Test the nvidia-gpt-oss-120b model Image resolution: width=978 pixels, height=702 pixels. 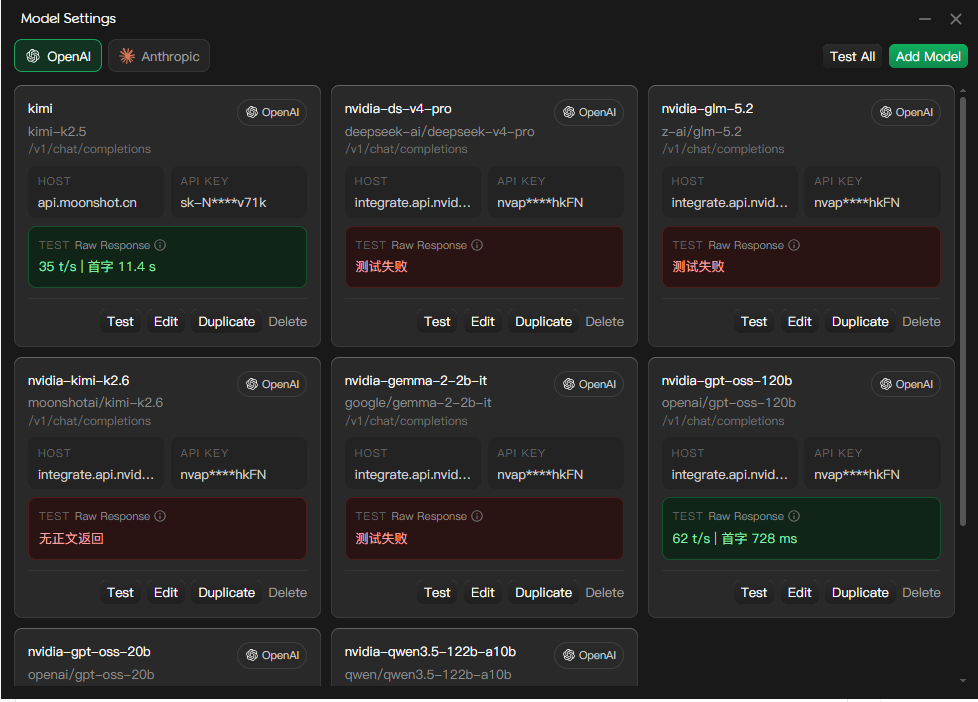pyautogui.click(x=753, y=593)
